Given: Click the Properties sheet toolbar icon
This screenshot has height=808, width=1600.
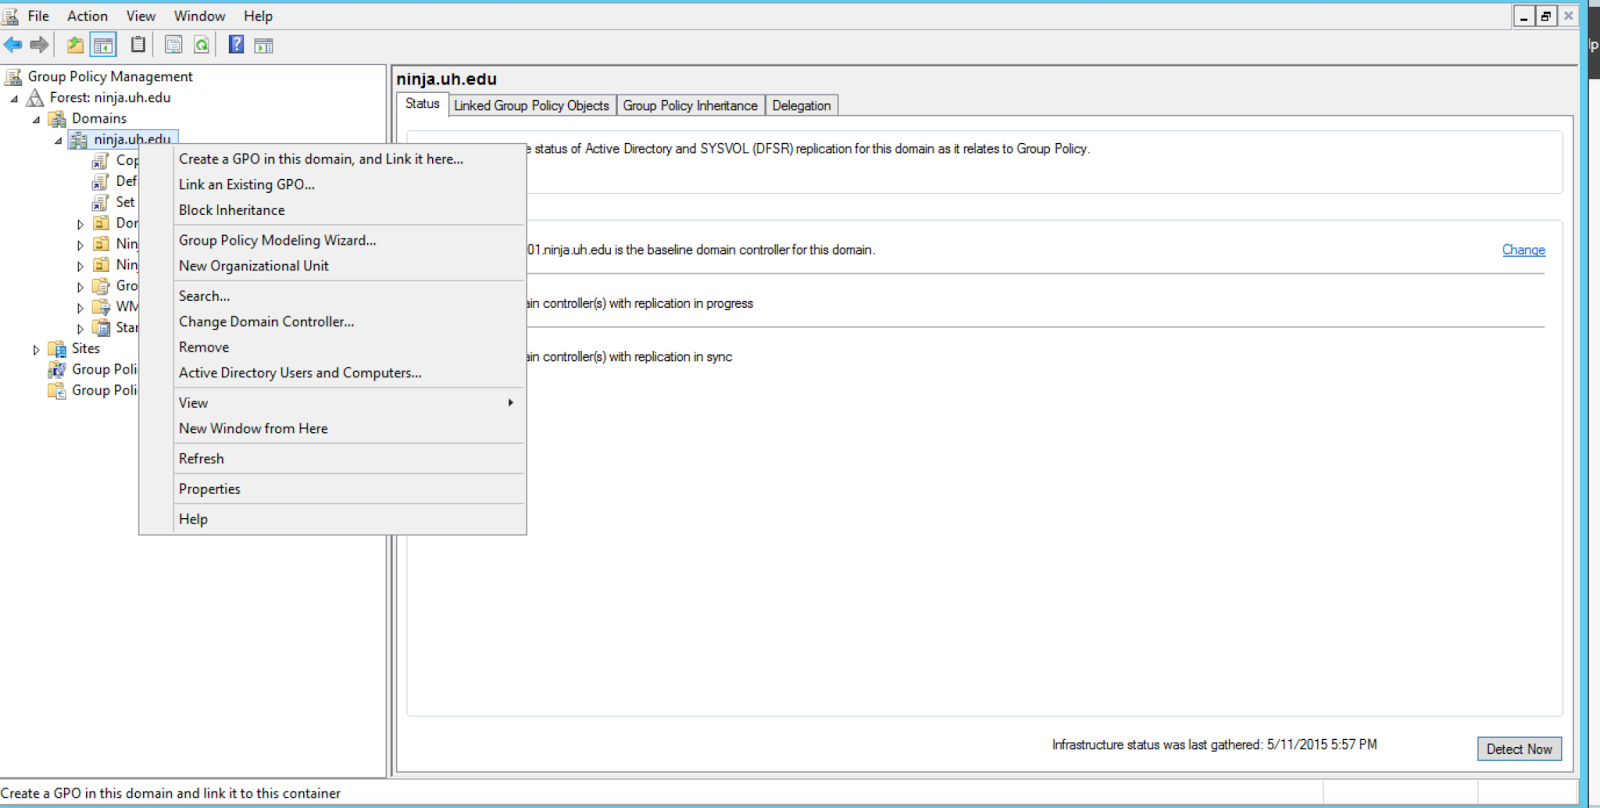Looking at the screenshot, I should coord(173,45).
